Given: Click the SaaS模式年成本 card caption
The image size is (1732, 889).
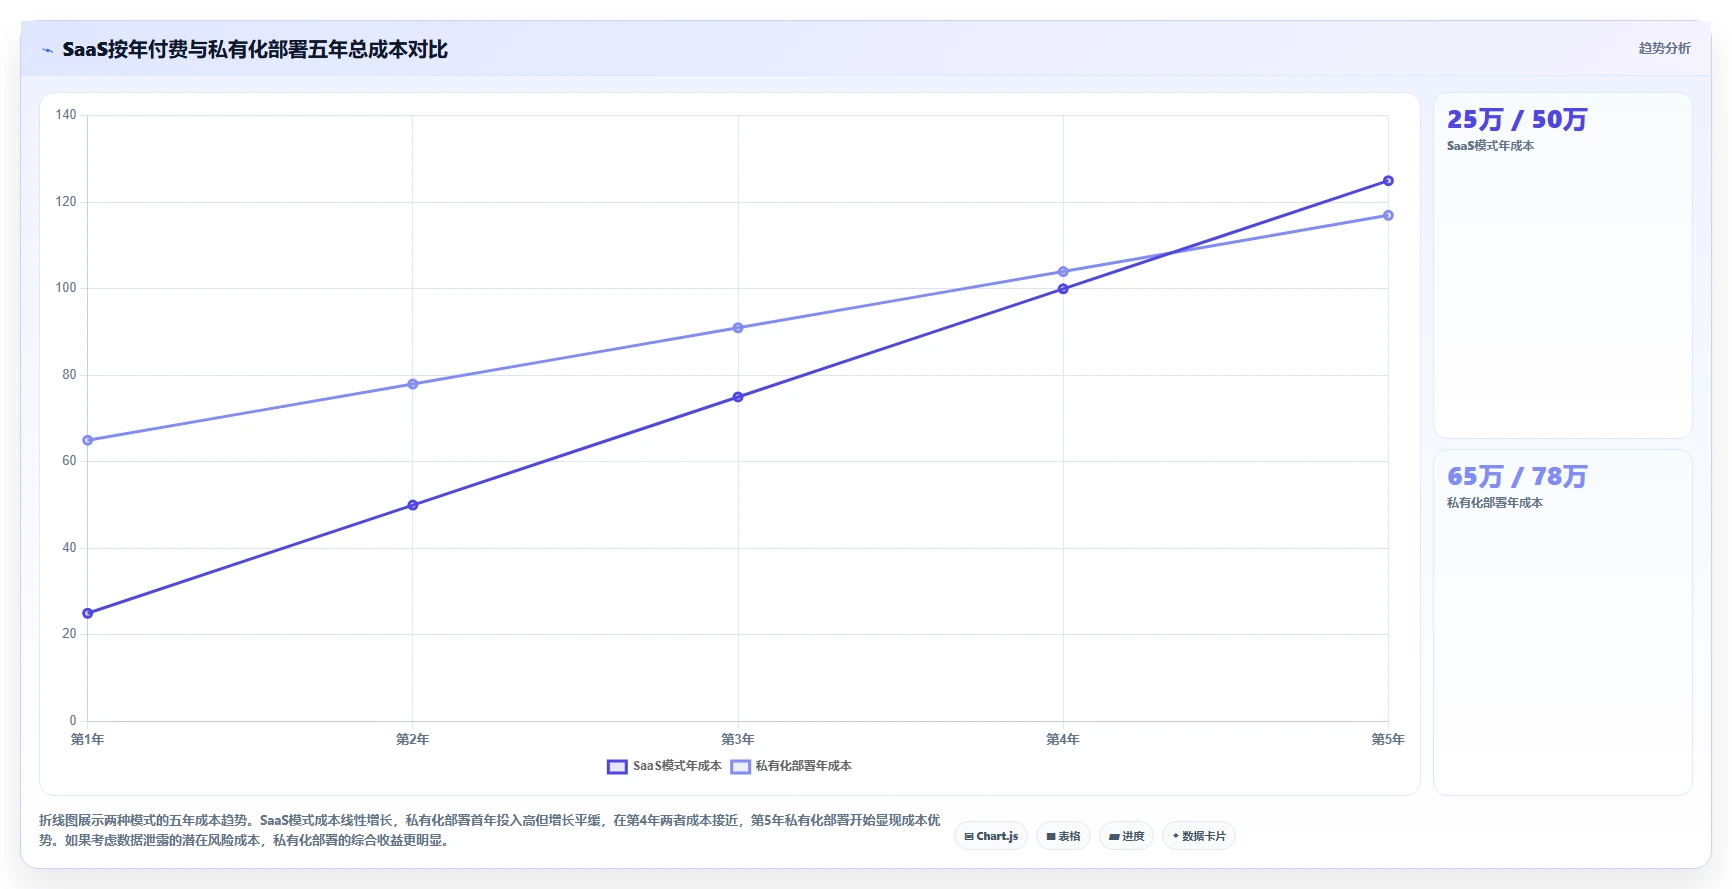Looking at the screenshot, I should [x=1490, y=146].
